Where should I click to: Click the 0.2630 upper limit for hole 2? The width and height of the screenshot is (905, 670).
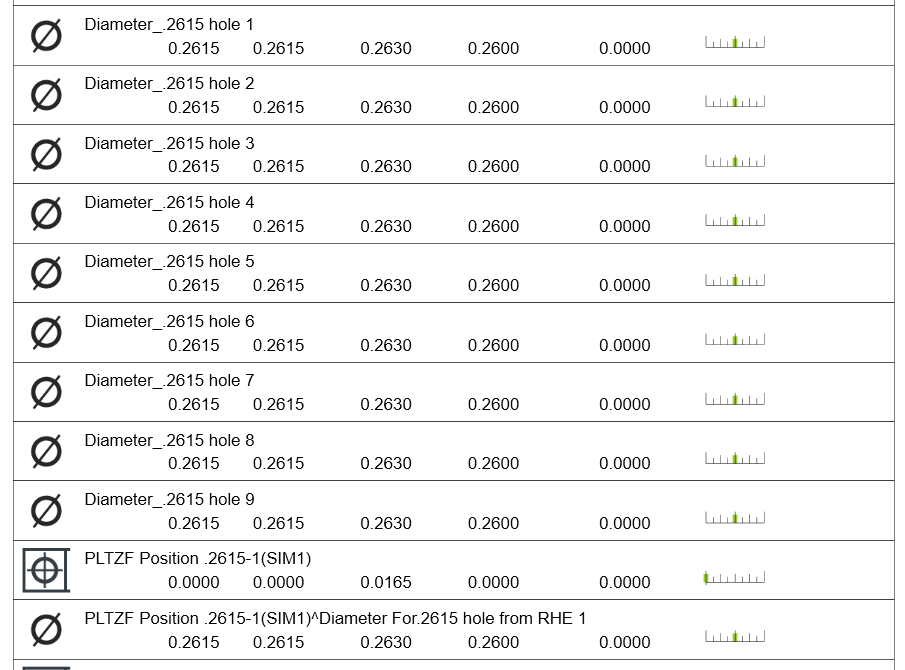pos(386,107)
